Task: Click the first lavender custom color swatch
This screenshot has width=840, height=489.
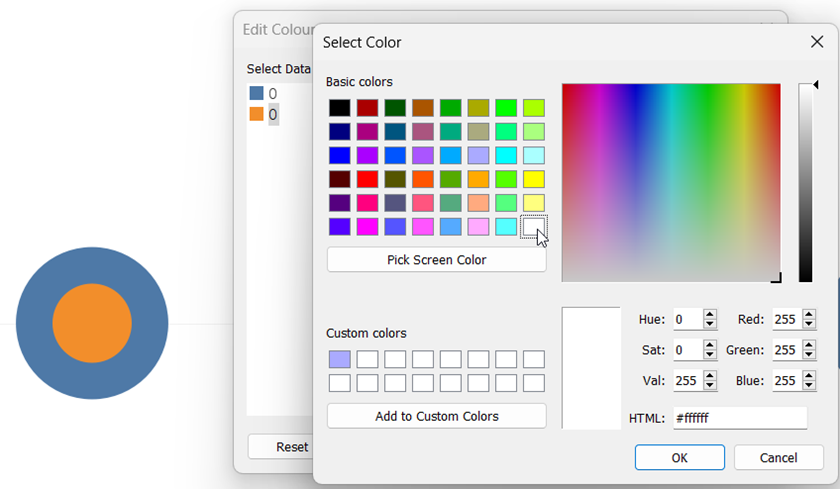Action: pyautogui.click(x=340, y=359)
